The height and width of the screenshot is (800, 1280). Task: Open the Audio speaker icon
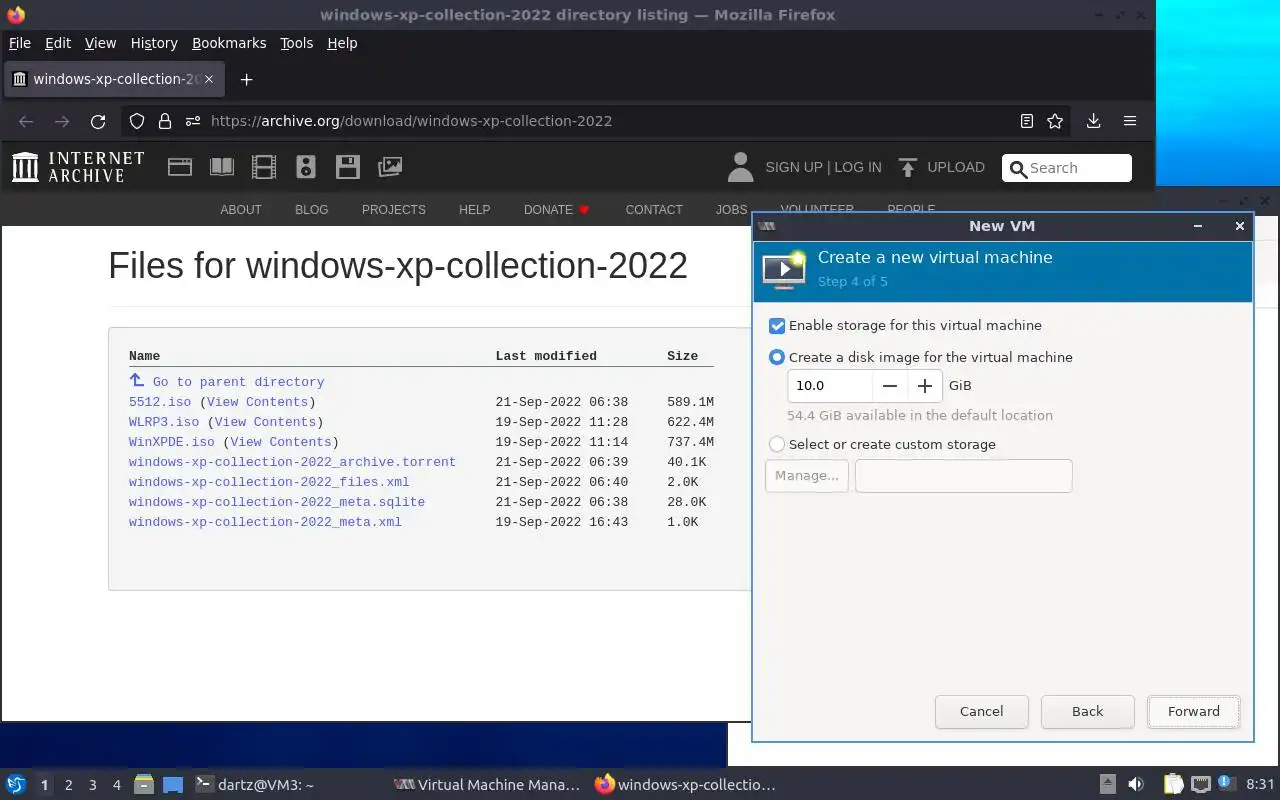click(x=306, y=167)
